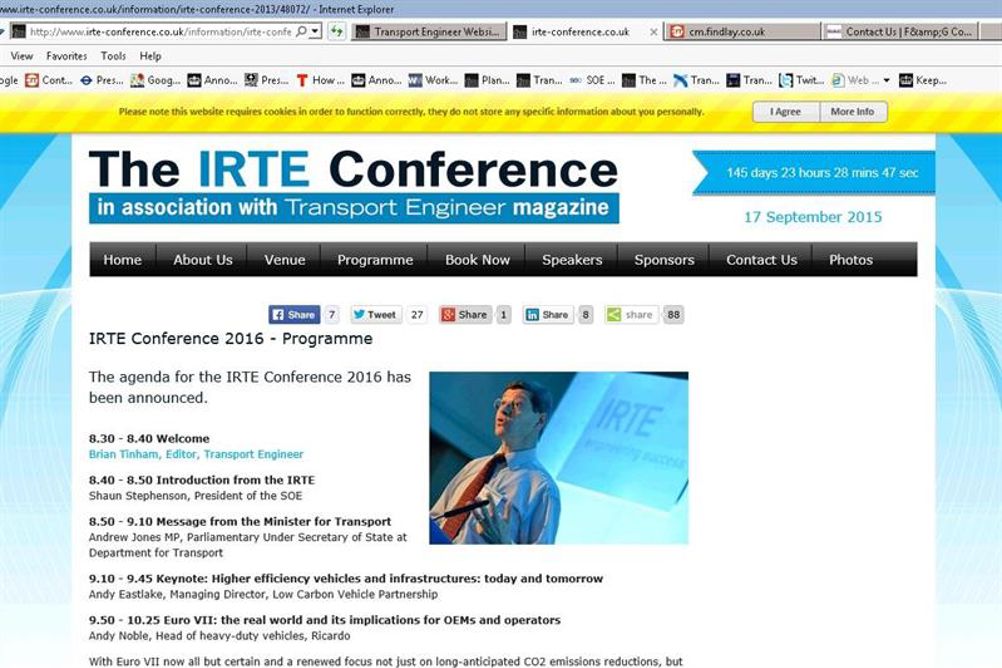
Task: Open the address bar dropdown arrow
Action: click(314, 31)
